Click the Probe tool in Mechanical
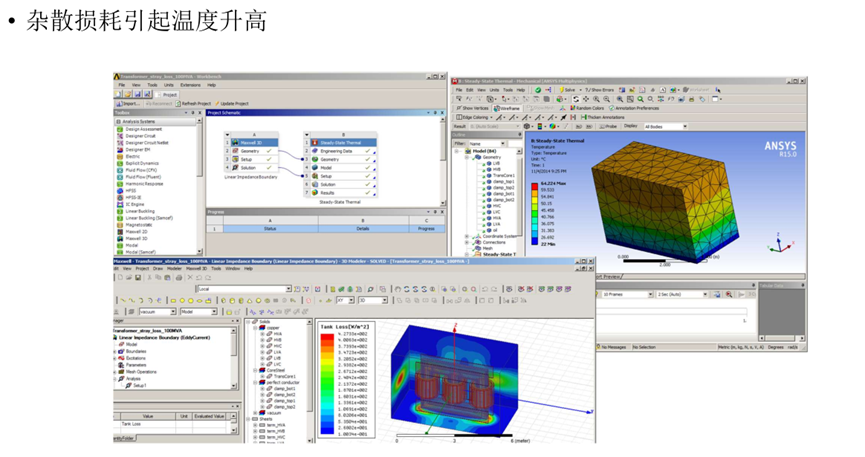Screen dimensions: 865x457 click(x=608, y=126)
